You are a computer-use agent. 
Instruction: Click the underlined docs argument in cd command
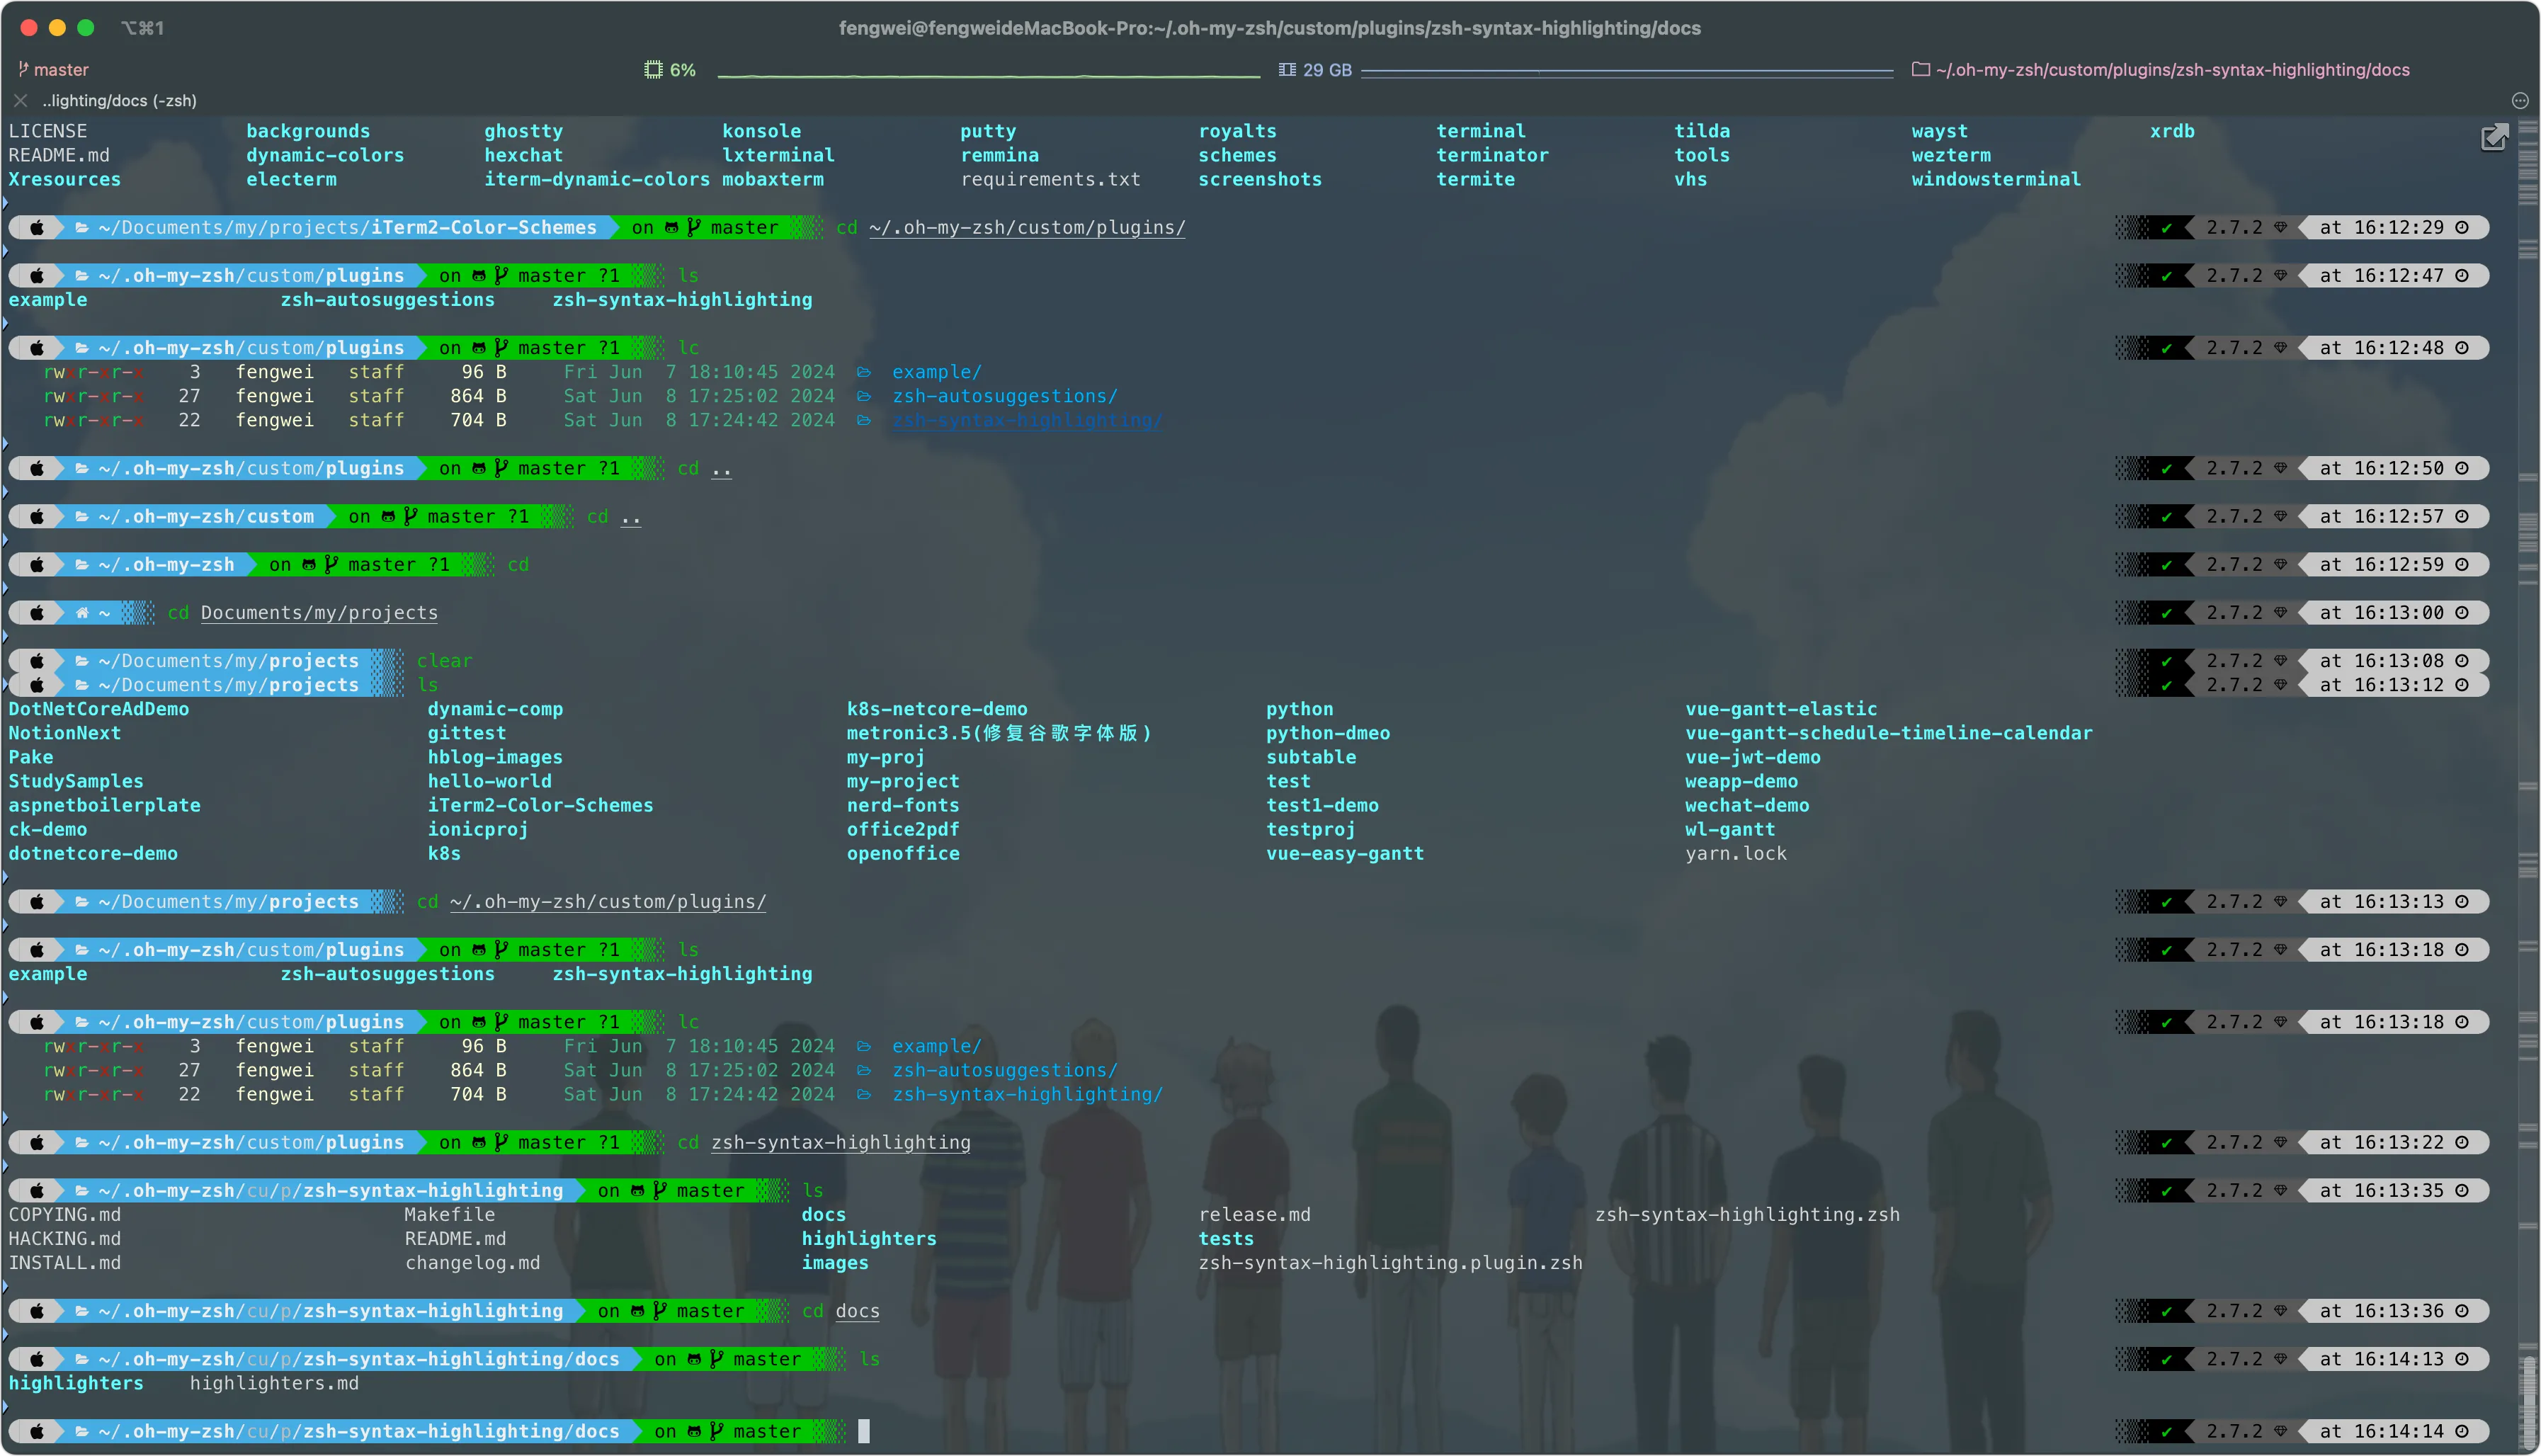(857, 1311)
